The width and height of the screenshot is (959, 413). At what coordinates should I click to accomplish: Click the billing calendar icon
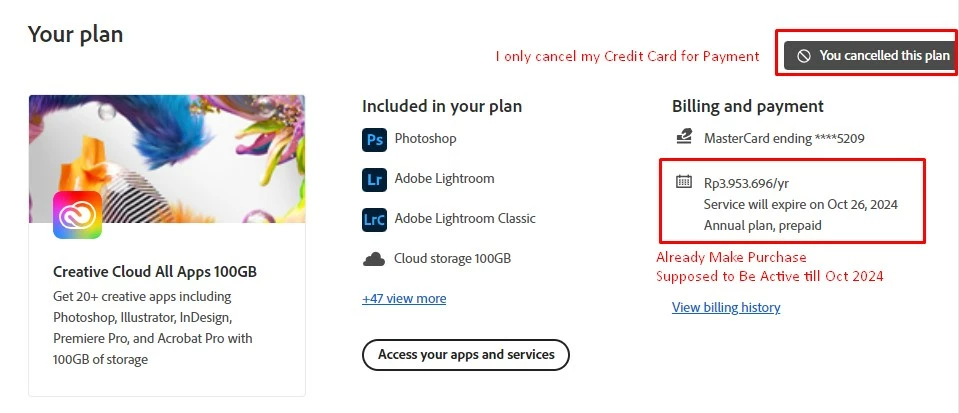tap(684, 182)
